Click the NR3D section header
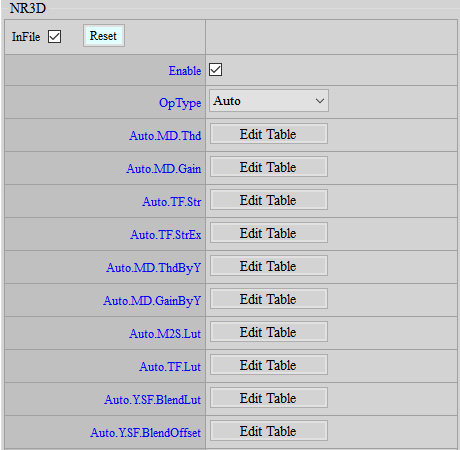This screenshot has width=460, height=450. tap(28, 8)
